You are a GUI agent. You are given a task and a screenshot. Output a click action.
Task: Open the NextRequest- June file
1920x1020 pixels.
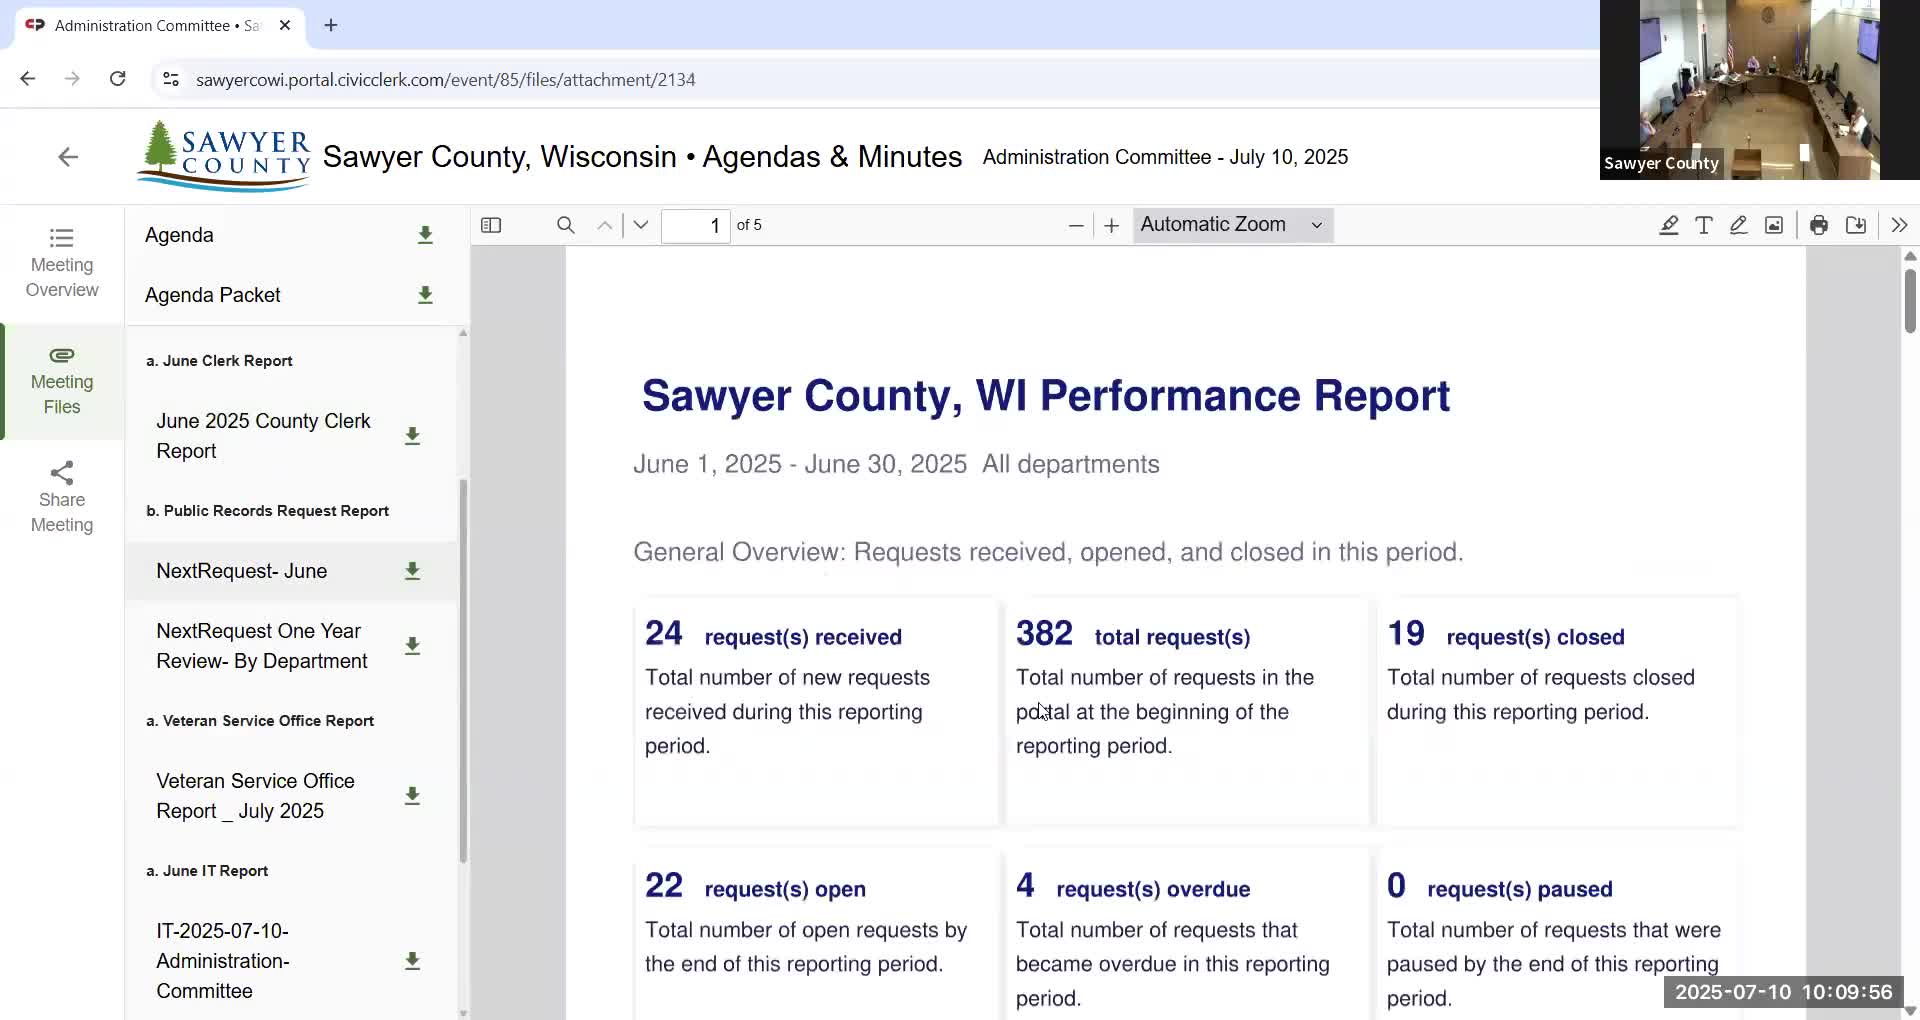tap(242, 571)
